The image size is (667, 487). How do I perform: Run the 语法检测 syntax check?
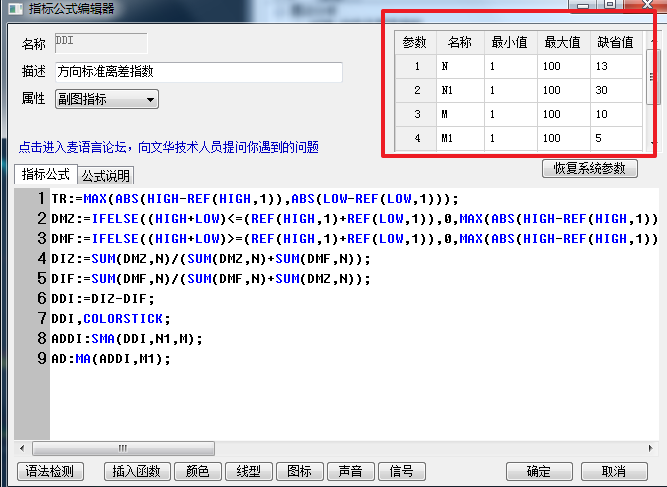pos(50,471)
